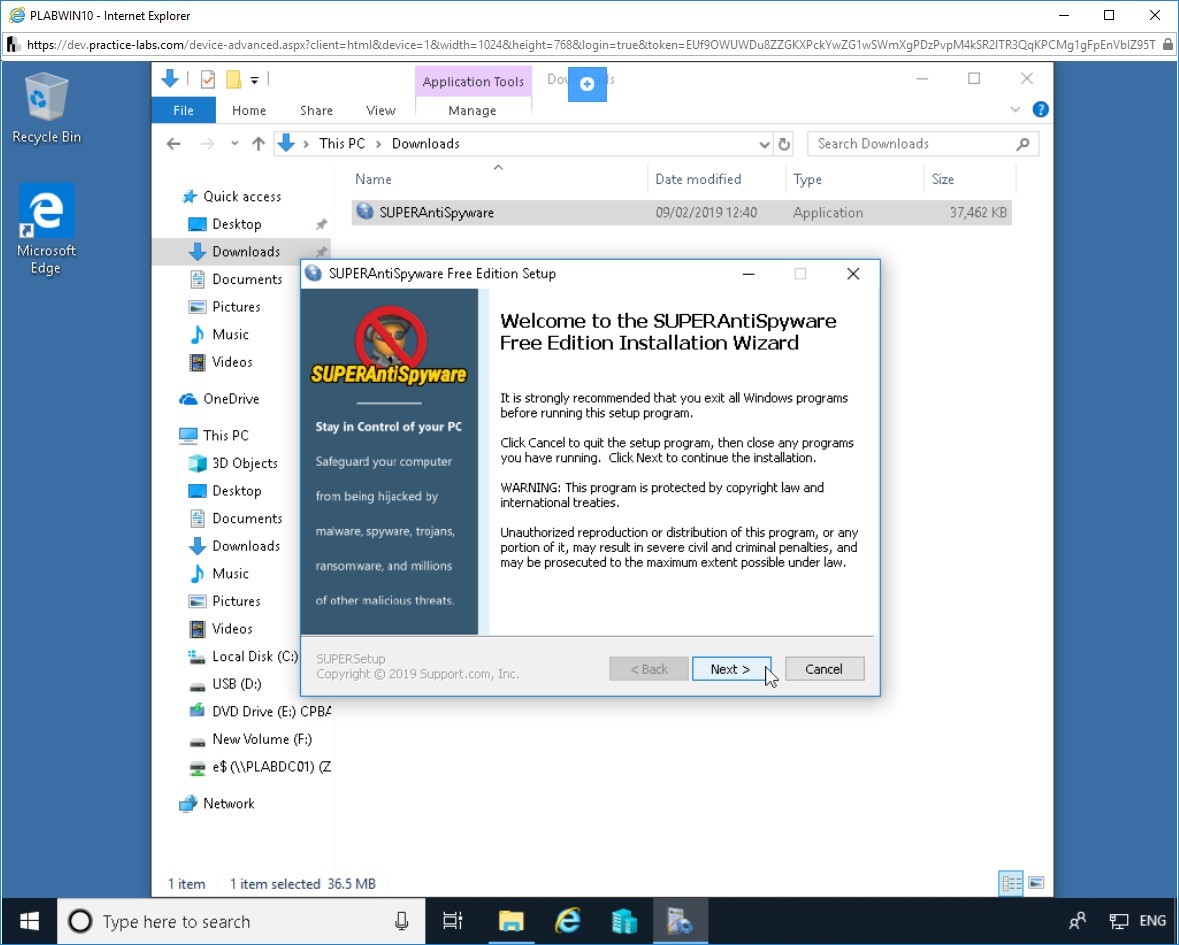Open DVD Drive (E:) in navigation pane
The width and height of the screenshot is (1179, 945).
coord(271,711)
